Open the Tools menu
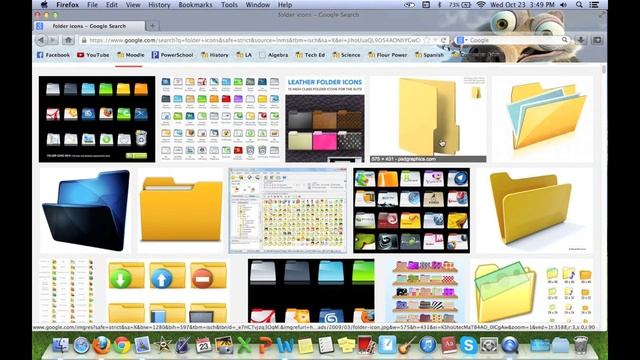Viewport: 640px width, 360px height. [229, 5]
